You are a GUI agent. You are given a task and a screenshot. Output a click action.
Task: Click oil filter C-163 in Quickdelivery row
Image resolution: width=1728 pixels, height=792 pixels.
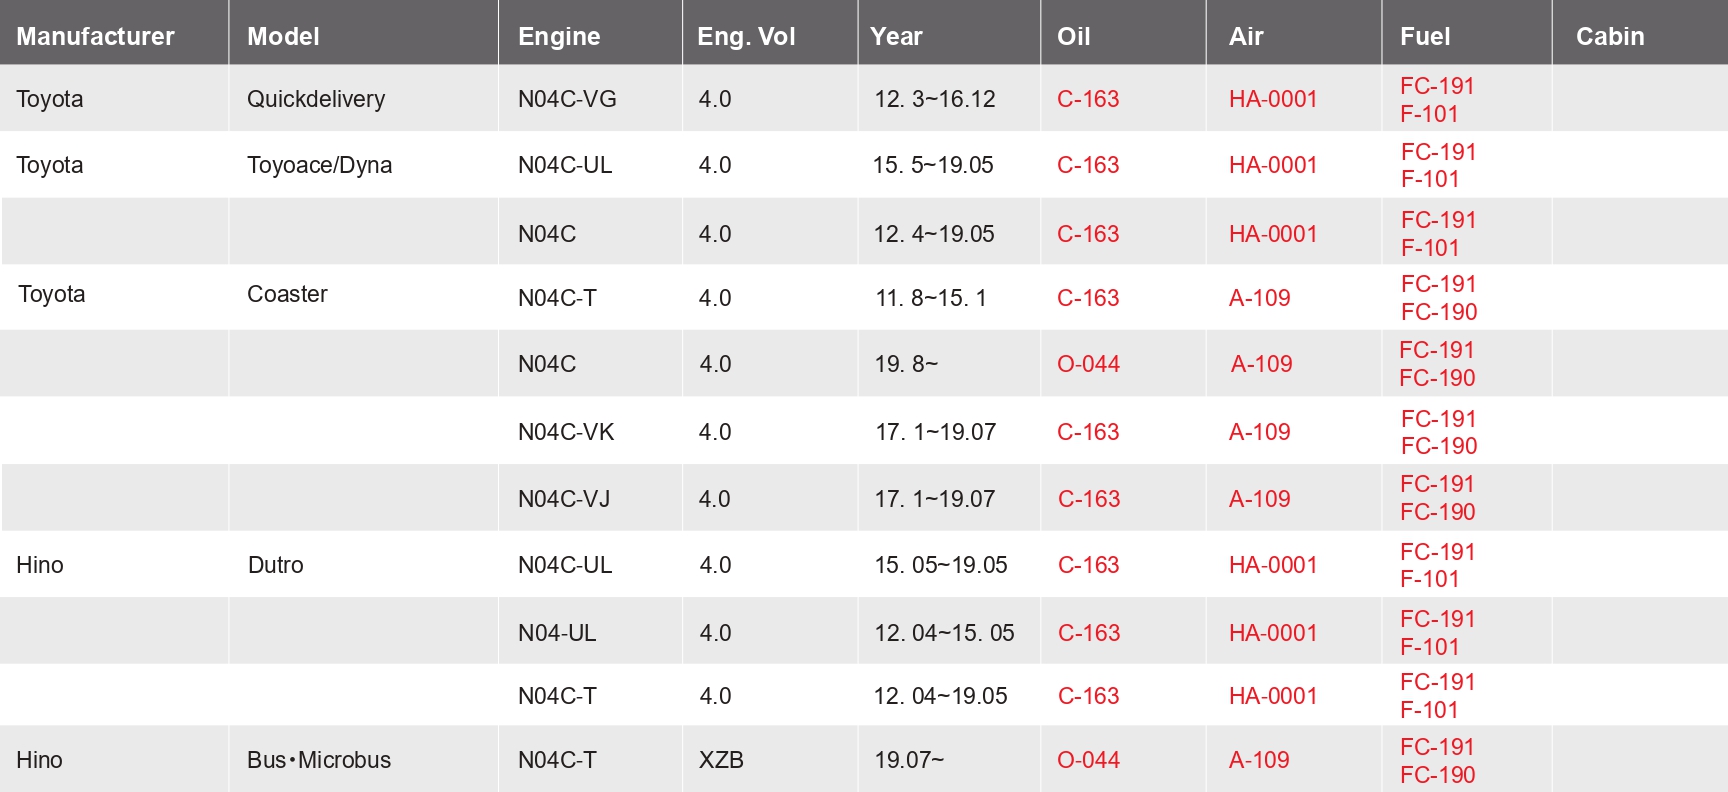coord(1088,99)
